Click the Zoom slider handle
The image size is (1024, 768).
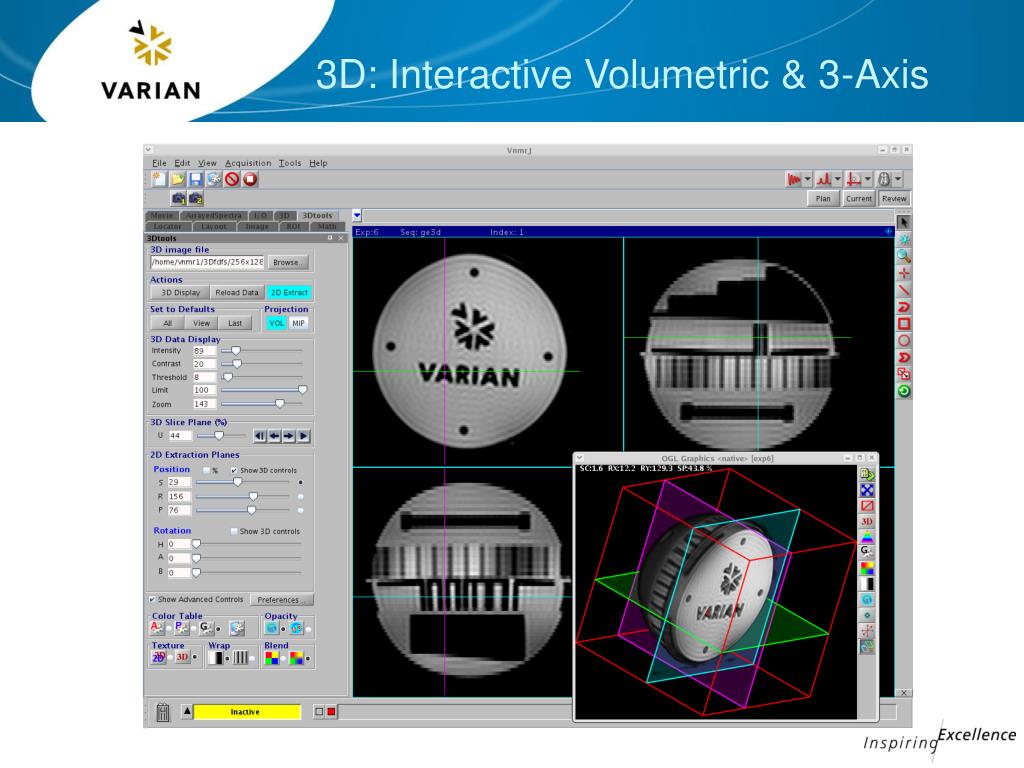click(x=280, y=404)
